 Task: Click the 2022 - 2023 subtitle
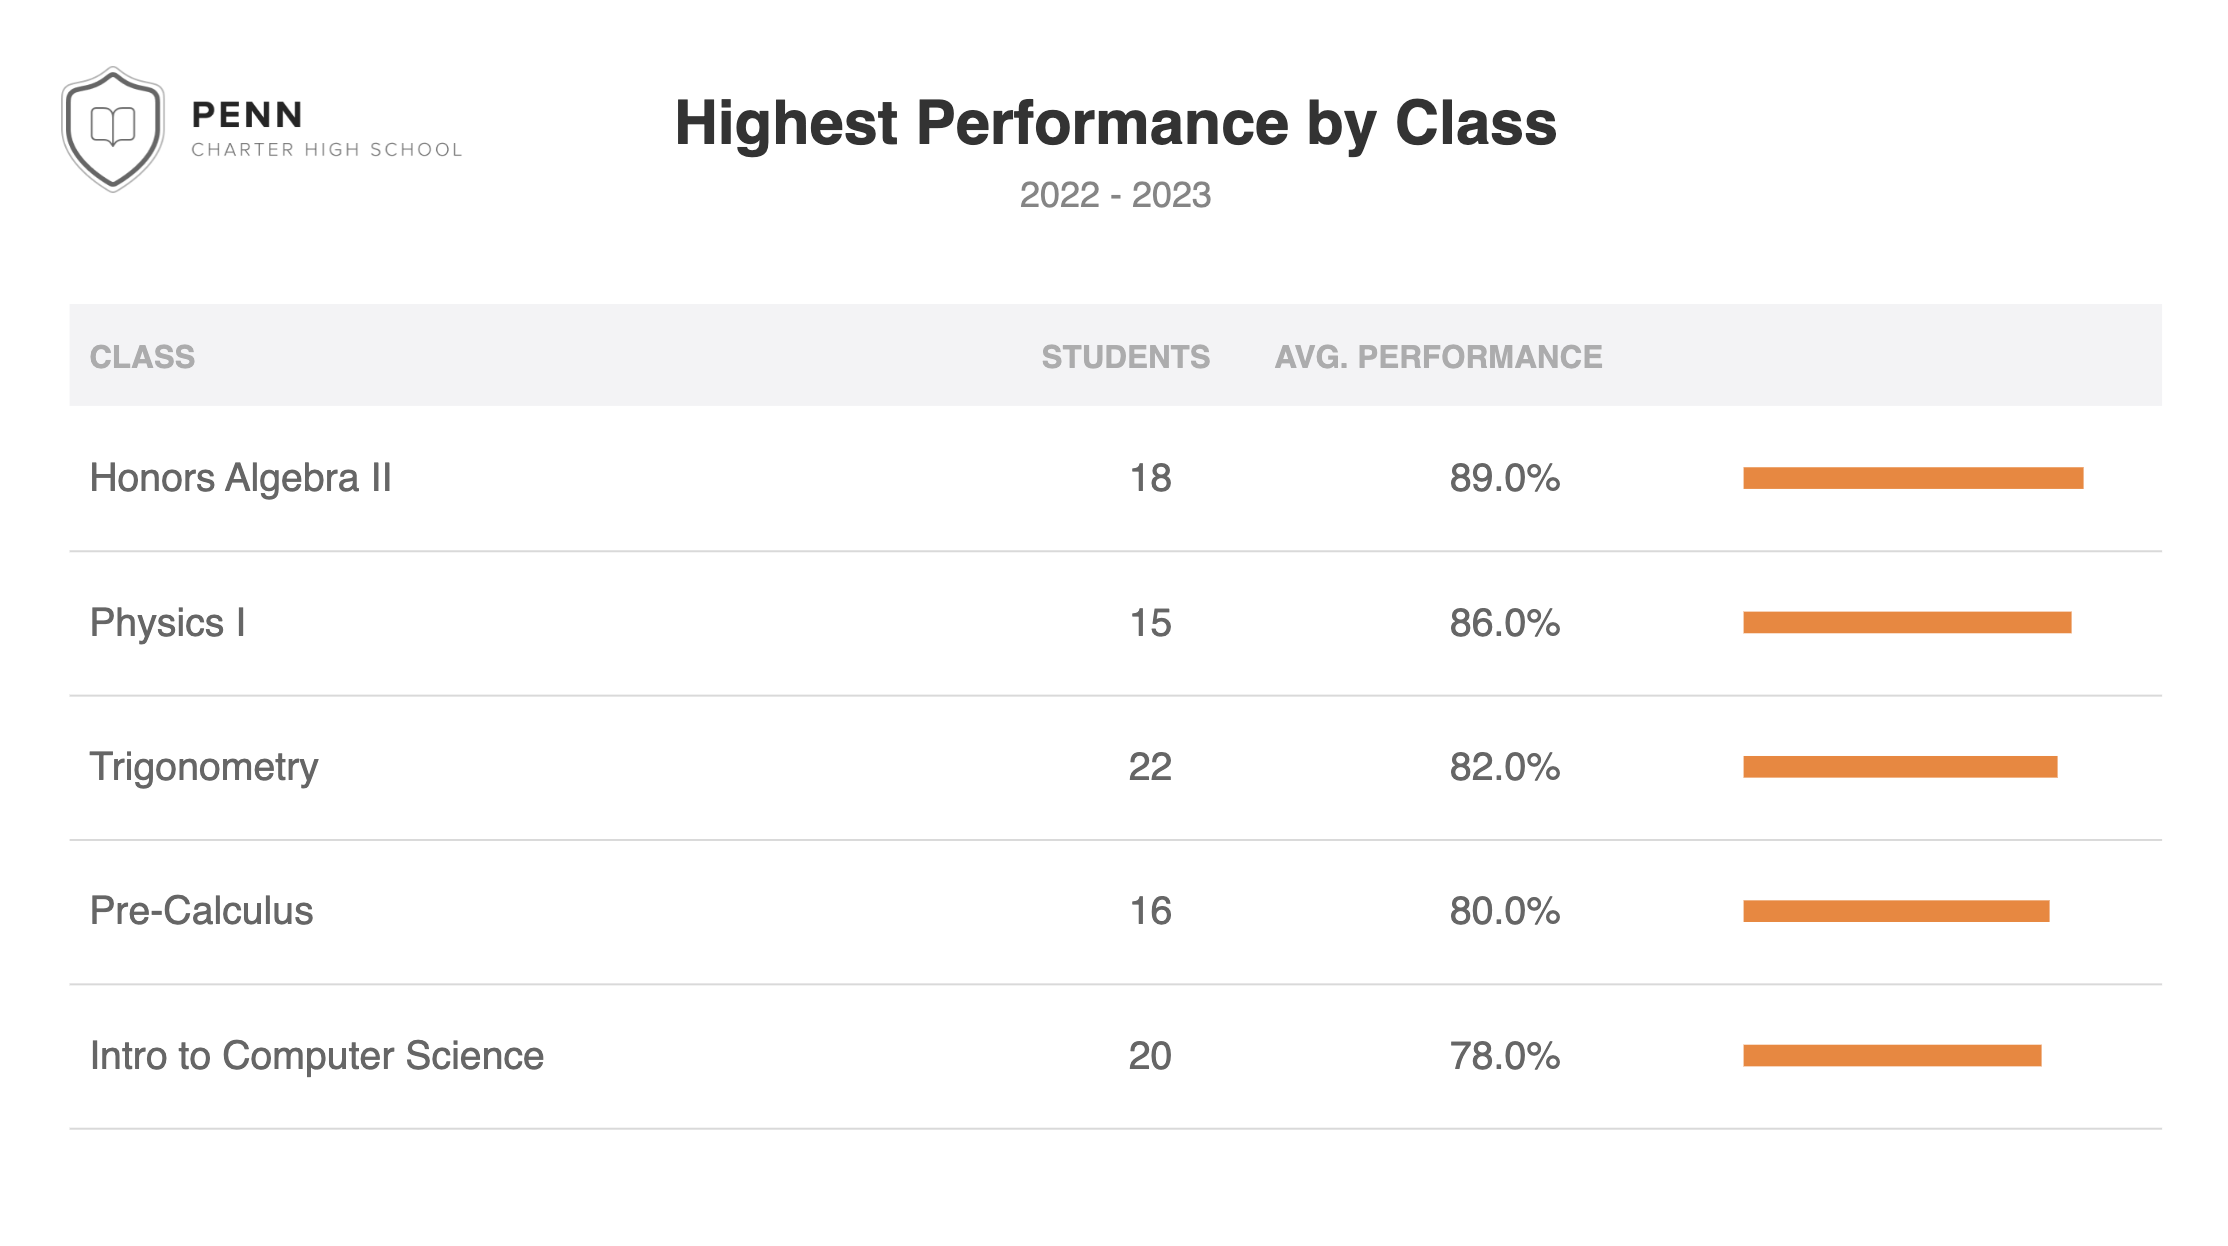[x=1114, y=195]
